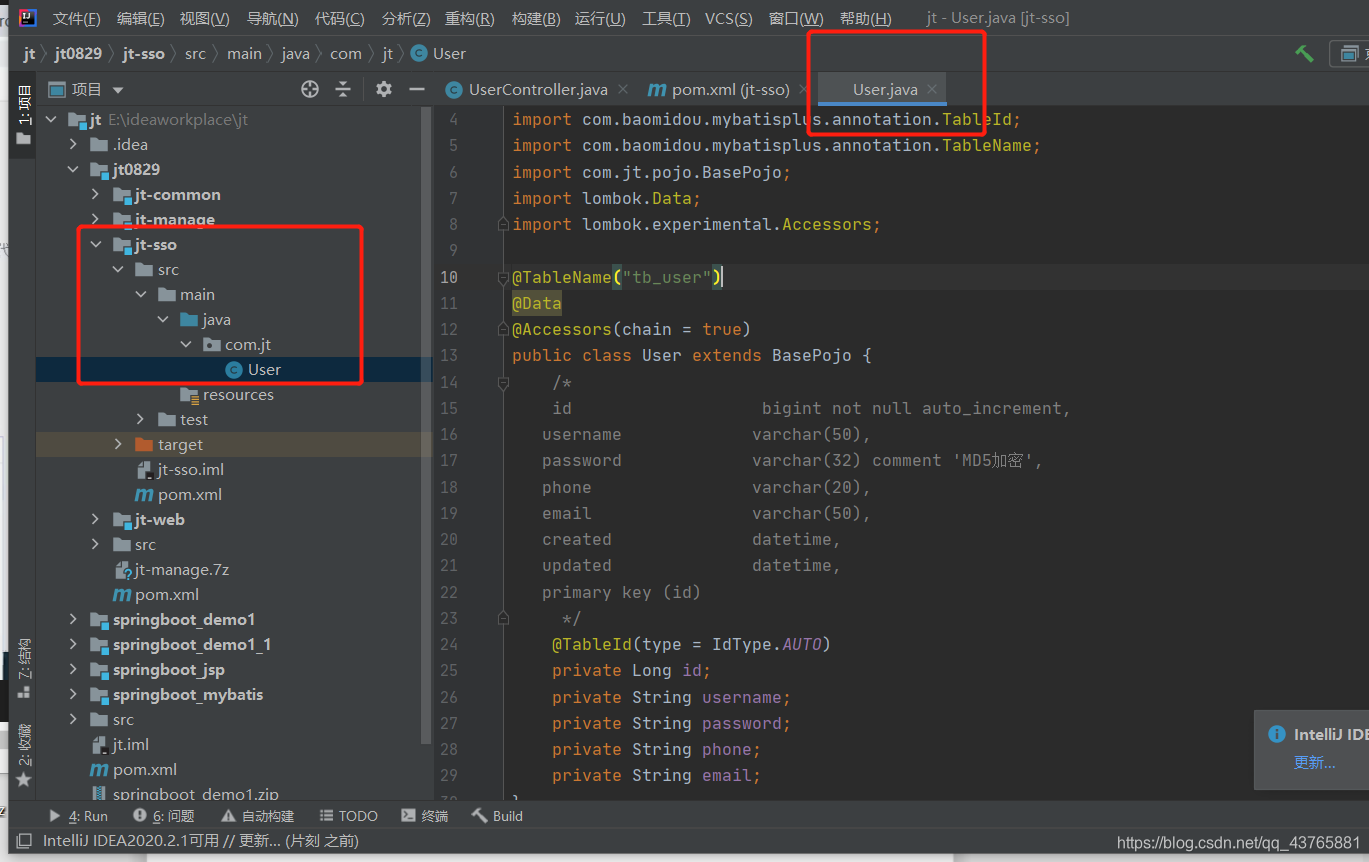This screenshot has width=1369, height=862.
Task: Collapse the jt0829 module folder
Action: [x=73, y=169]
